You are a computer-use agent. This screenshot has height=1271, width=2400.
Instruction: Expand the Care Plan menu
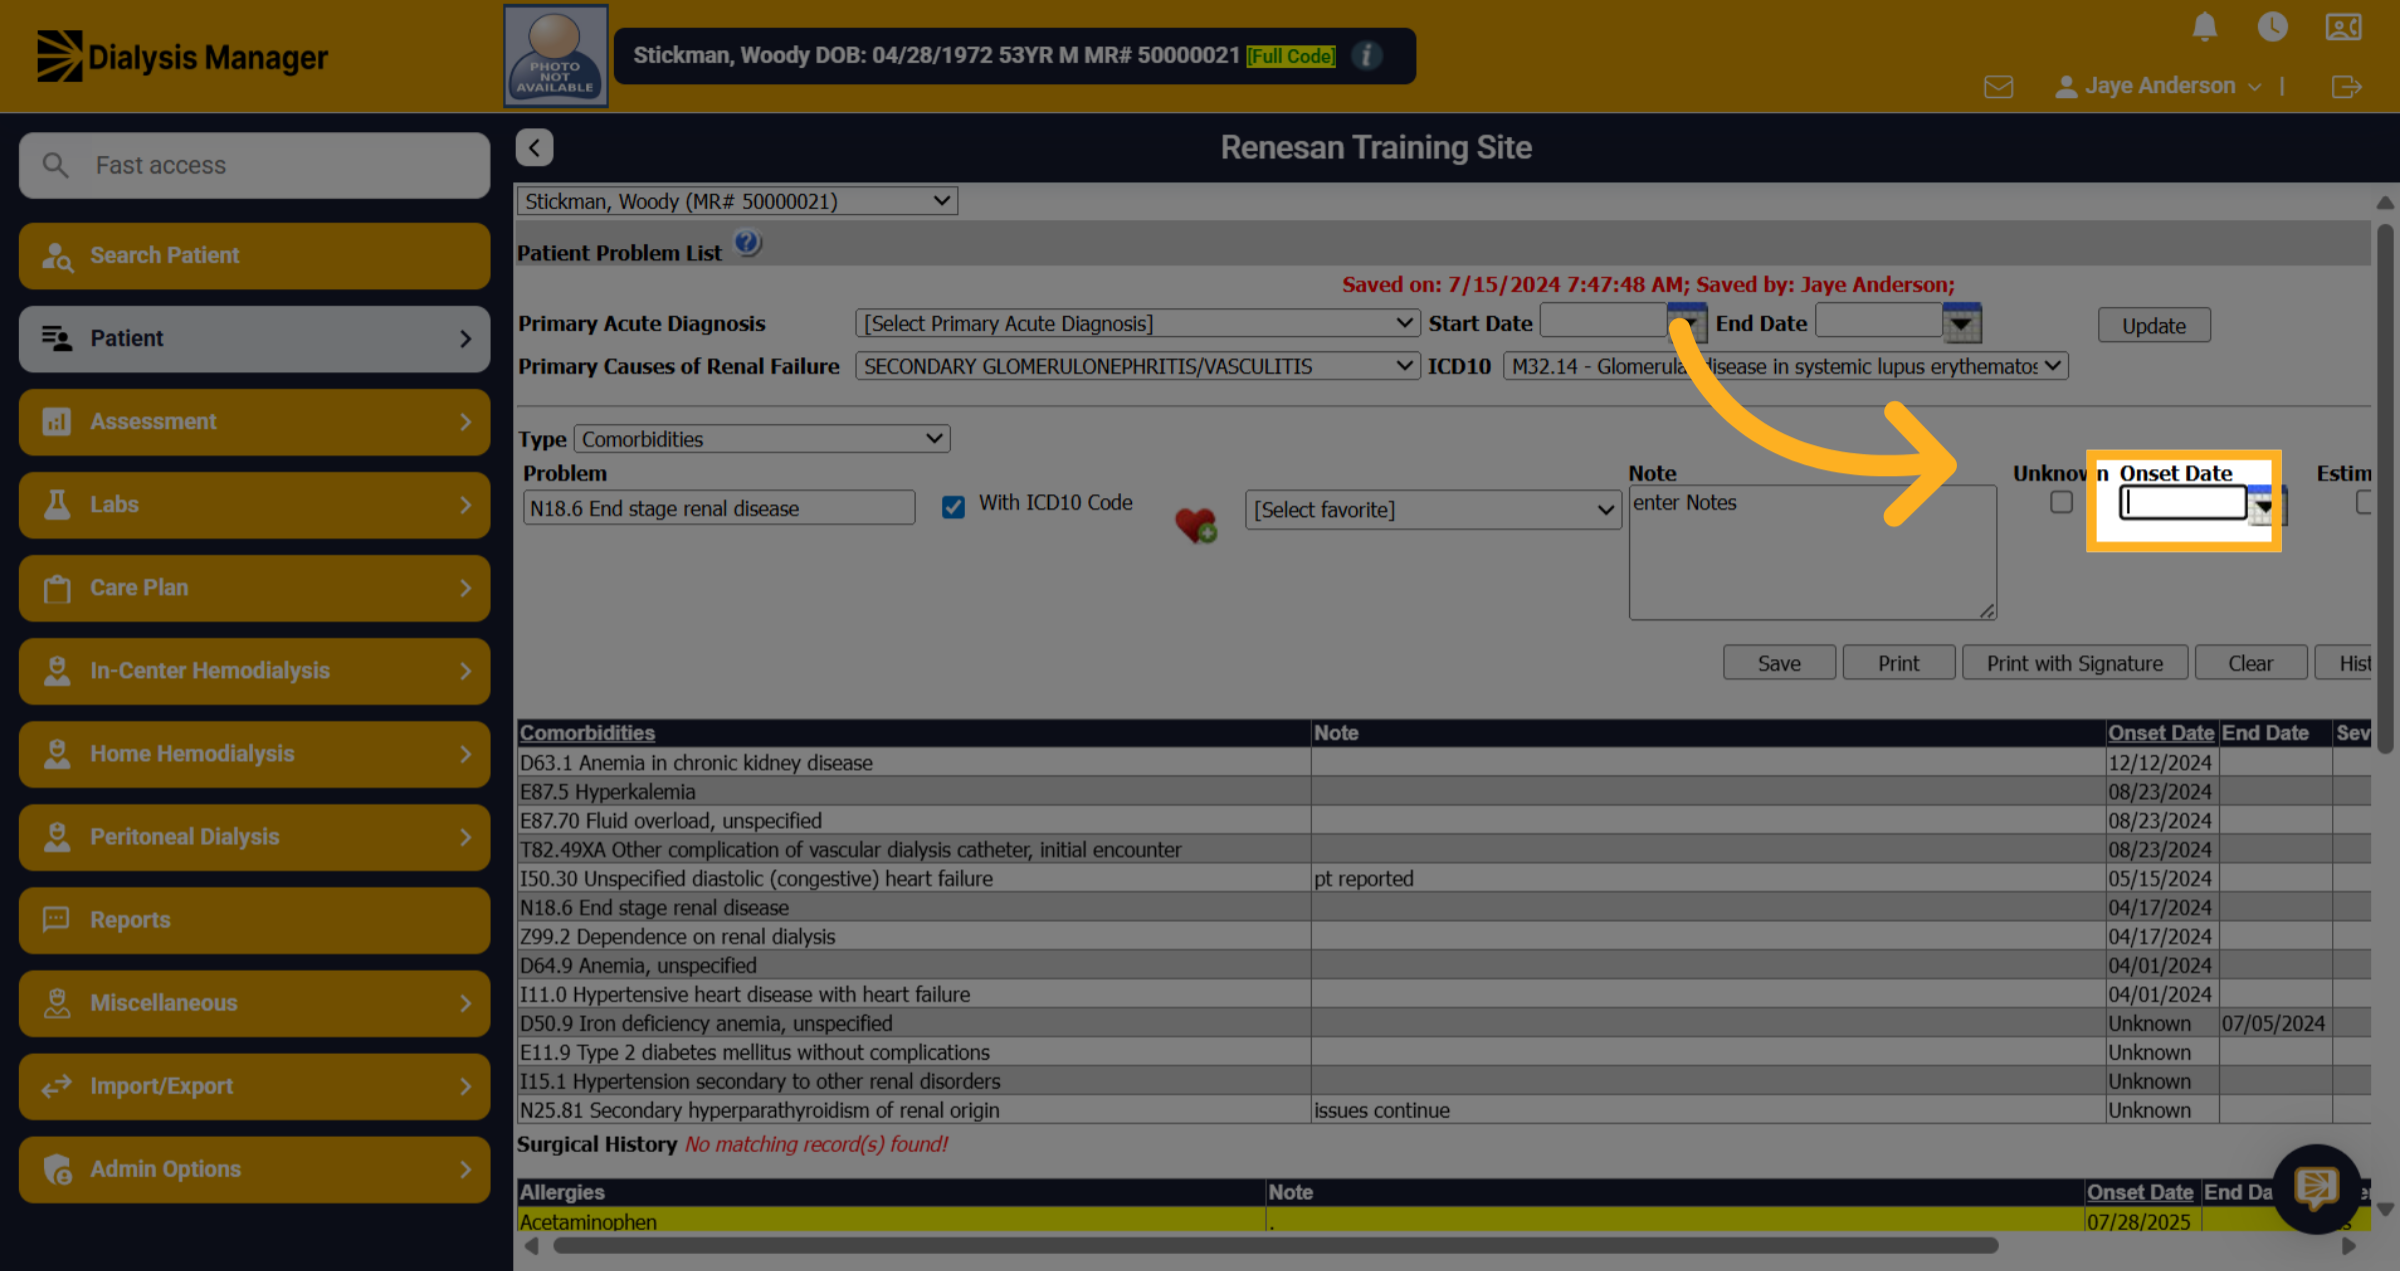(x=254, y=588)
